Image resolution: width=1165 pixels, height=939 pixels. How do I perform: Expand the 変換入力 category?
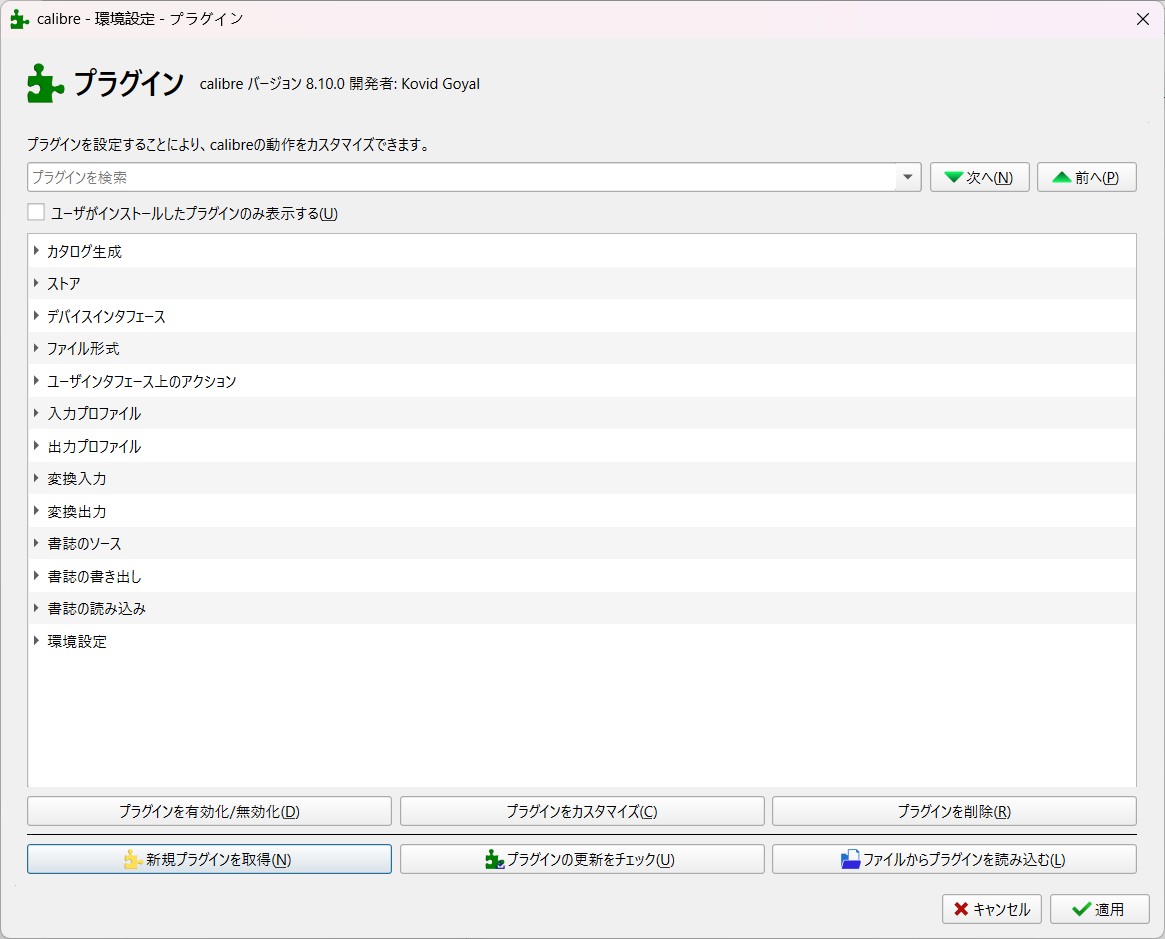[x=36, y=478]
